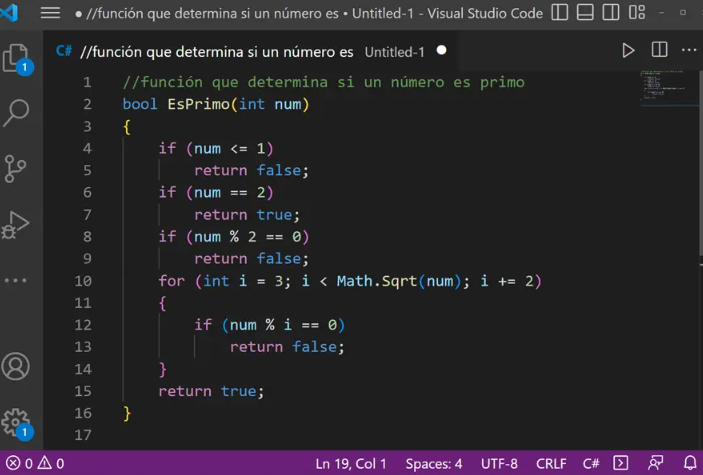703x475 pixels.
Task: Open the Customize Layout control
Action: click(x=637, y=12)
